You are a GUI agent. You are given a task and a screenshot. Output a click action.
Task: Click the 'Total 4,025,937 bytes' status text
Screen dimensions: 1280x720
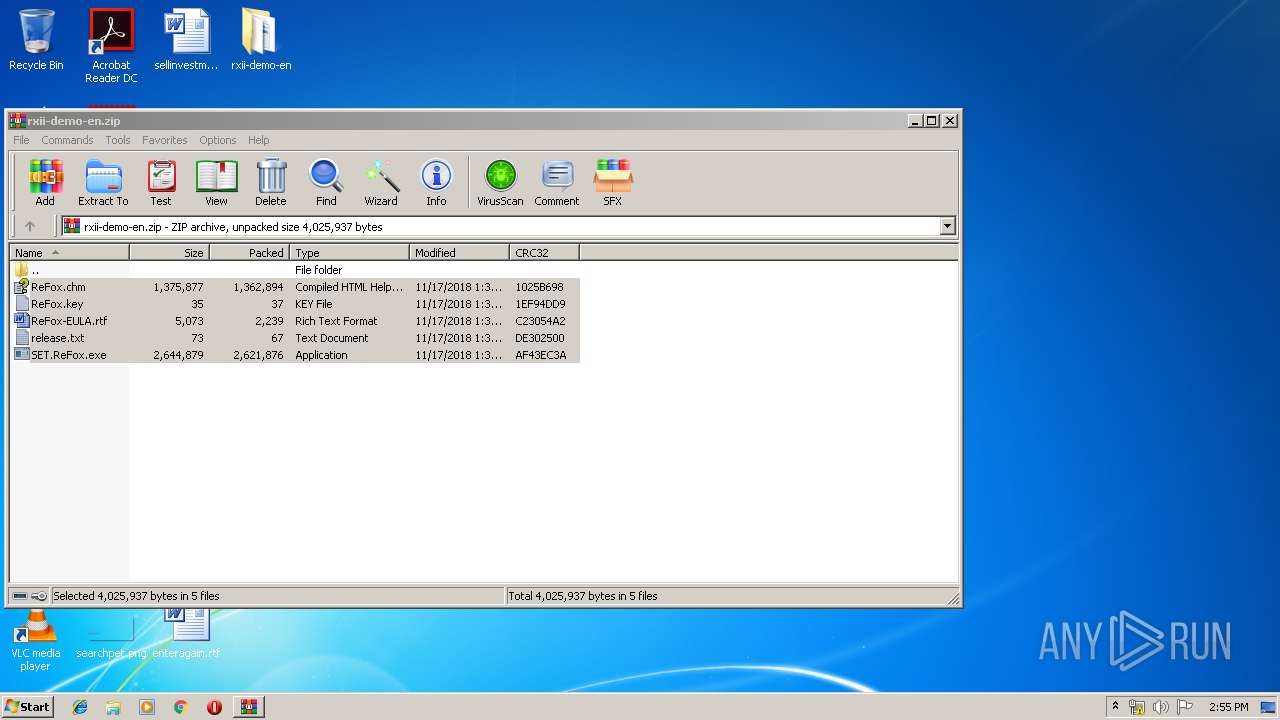pyautogui.click(x=583, y=596)
